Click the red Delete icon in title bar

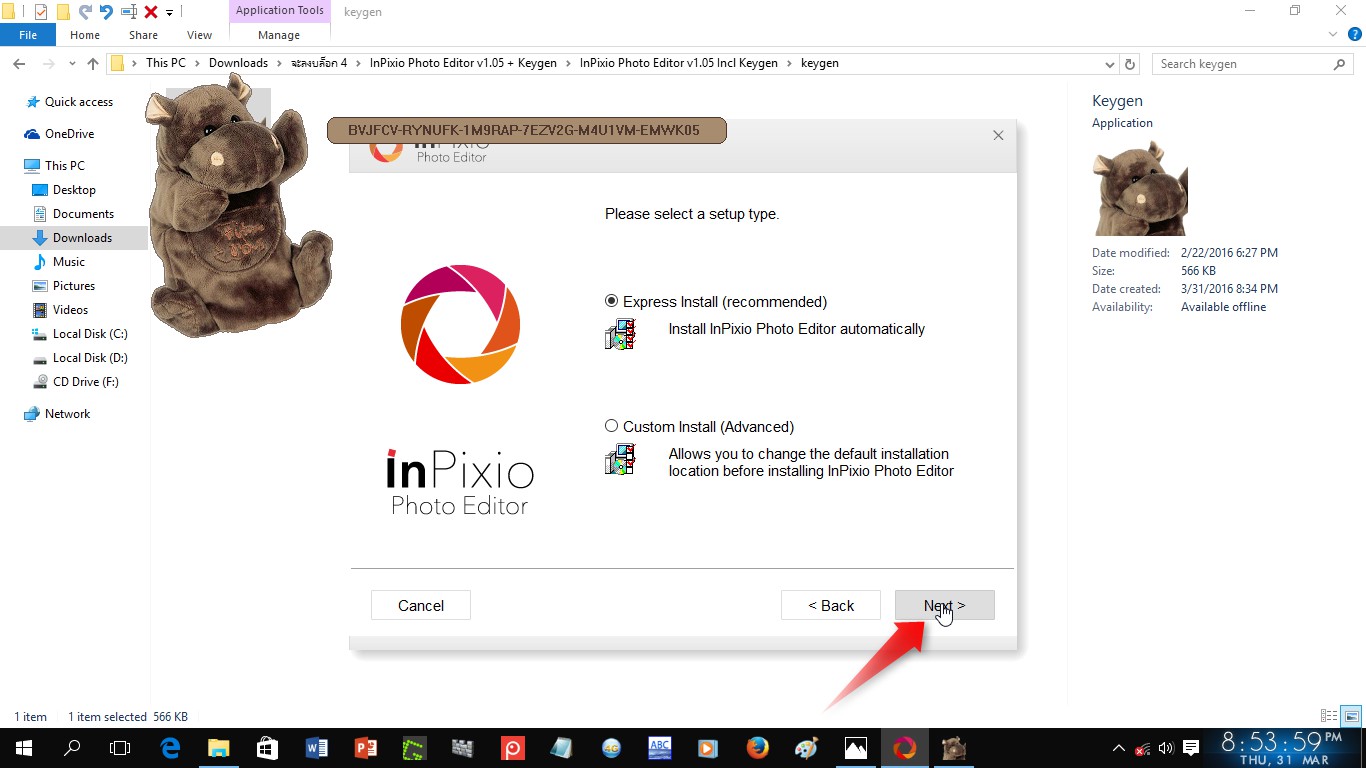pyautogui.click(x=151, y=12)
